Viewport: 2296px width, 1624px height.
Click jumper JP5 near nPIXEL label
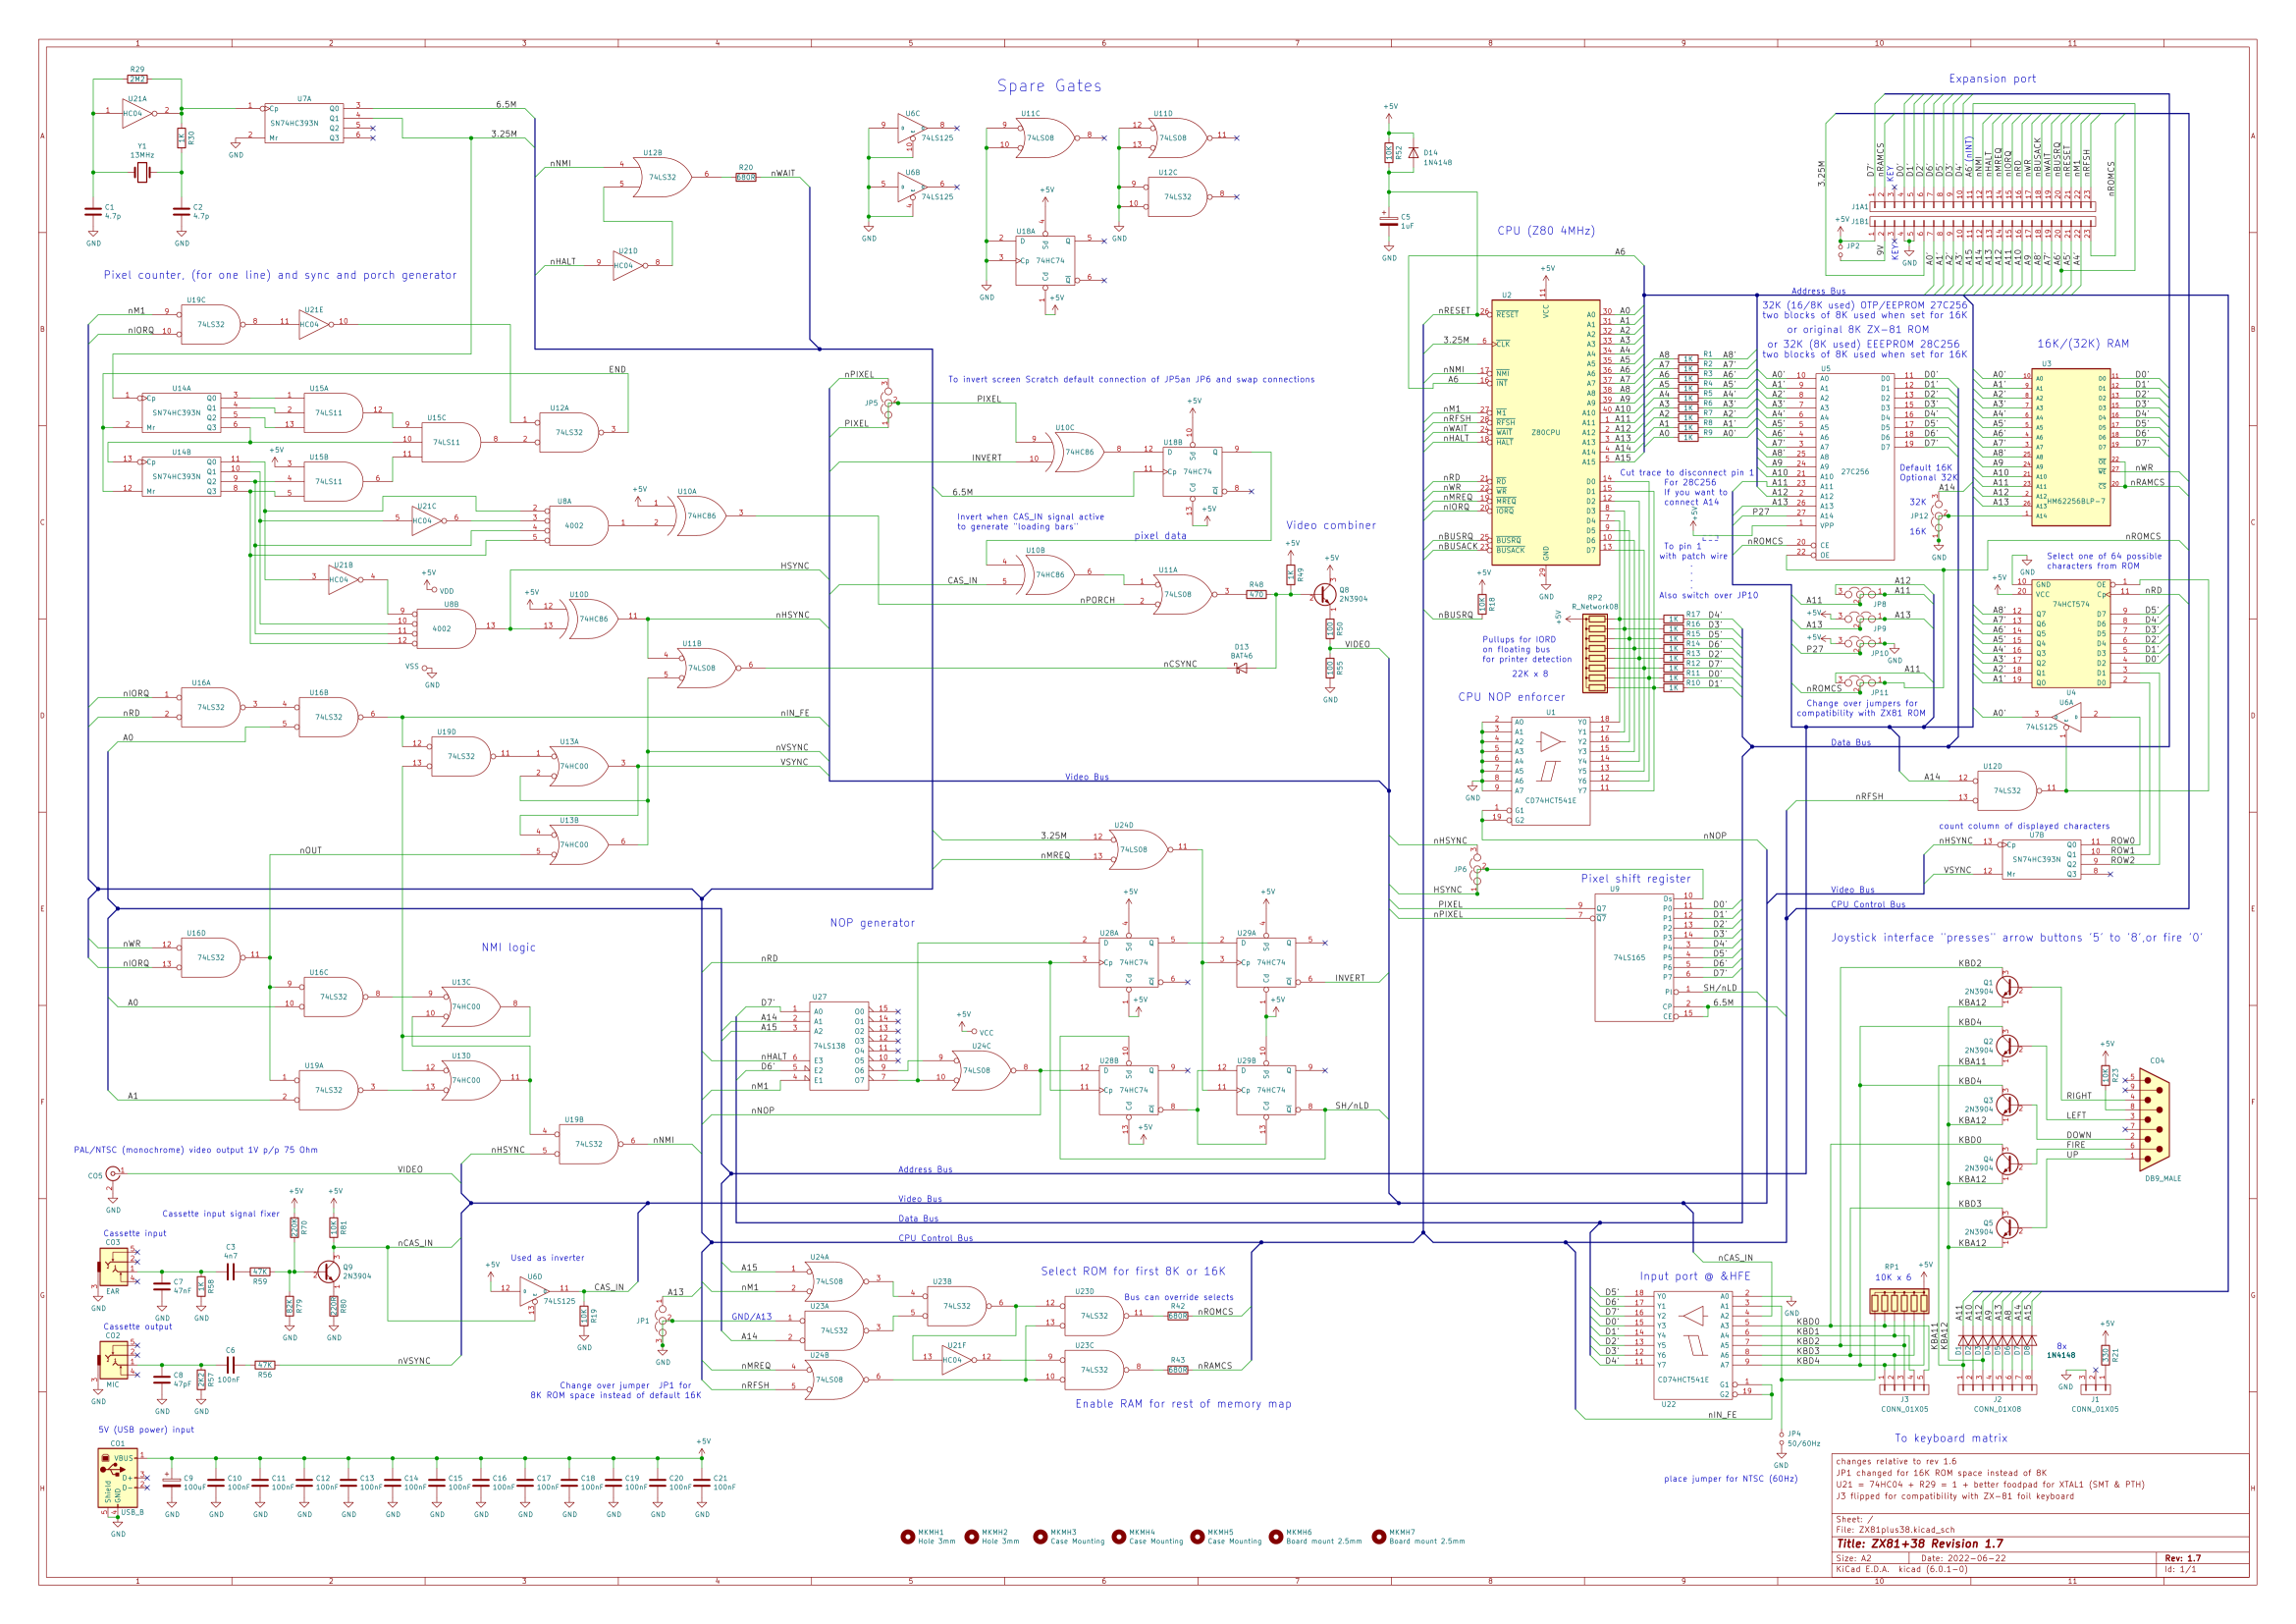pos(887,402)
